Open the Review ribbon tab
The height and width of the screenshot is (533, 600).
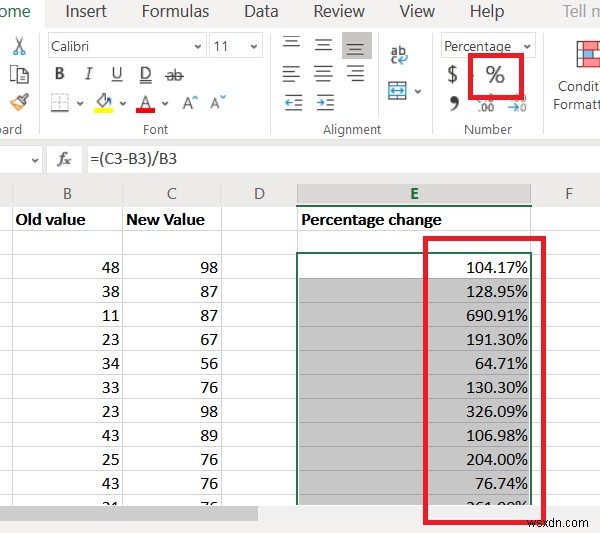coord(339,11)
